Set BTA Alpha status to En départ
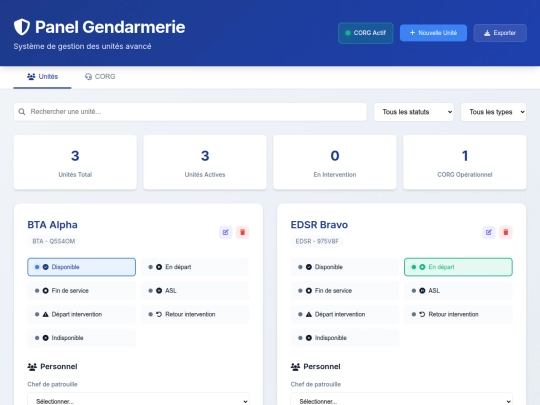This screenshot has height=405, width=540. click(195, 267)
